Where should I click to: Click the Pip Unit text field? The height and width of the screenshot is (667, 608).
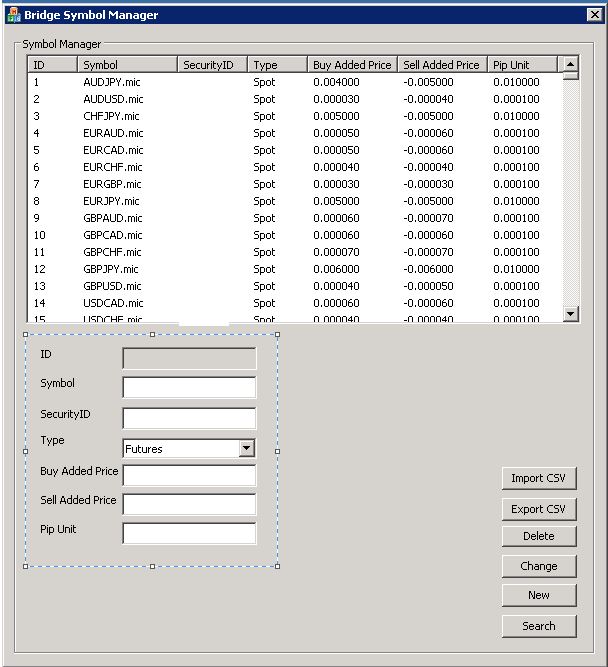pyautogui.click(x=189, y=533)
